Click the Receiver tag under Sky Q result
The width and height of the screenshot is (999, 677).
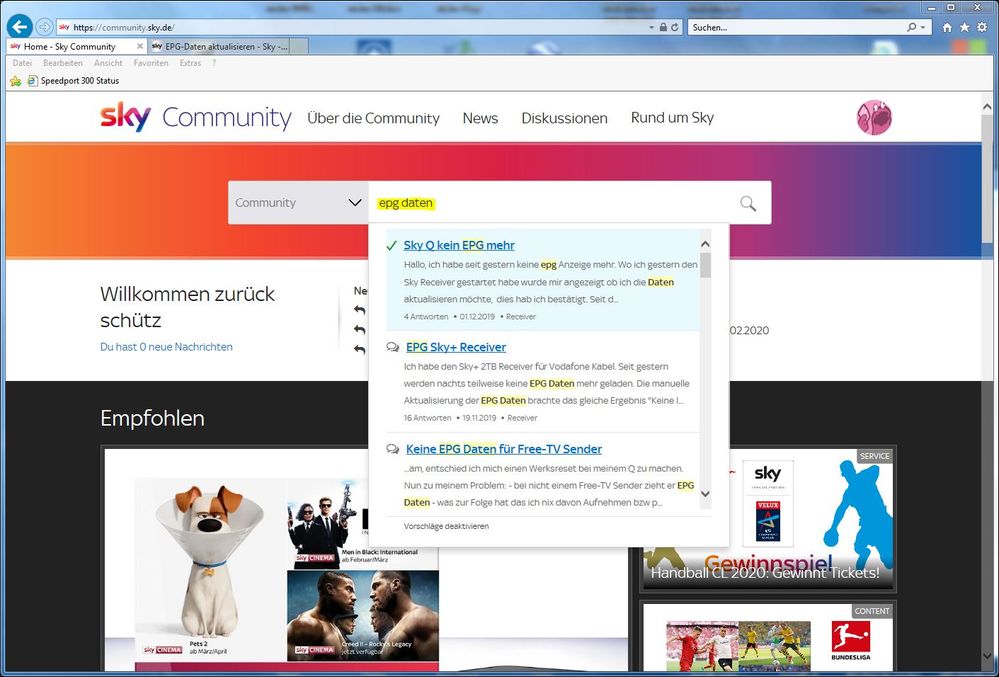(x=521, y=317)
